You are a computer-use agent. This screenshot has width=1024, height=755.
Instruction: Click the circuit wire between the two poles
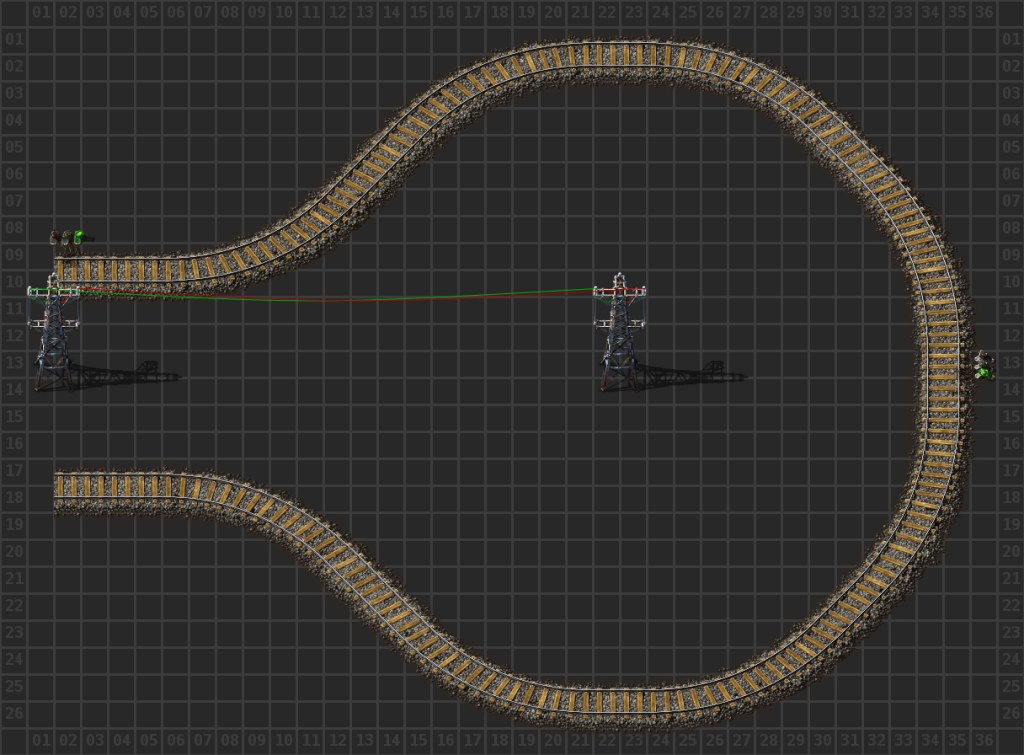pos(336,299)
